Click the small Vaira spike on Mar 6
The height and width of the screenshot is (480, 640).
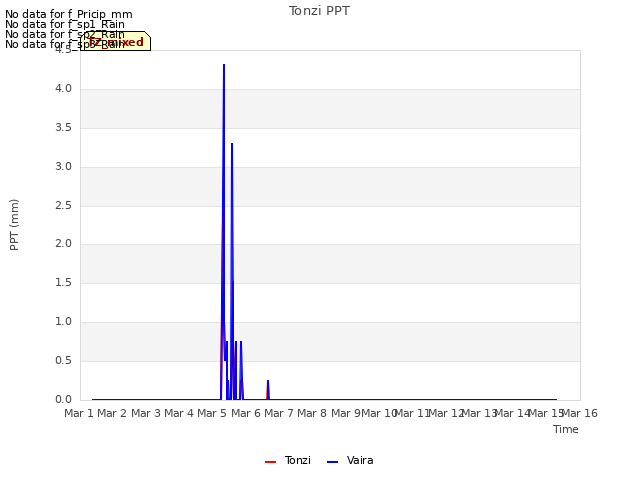[268, 381]
